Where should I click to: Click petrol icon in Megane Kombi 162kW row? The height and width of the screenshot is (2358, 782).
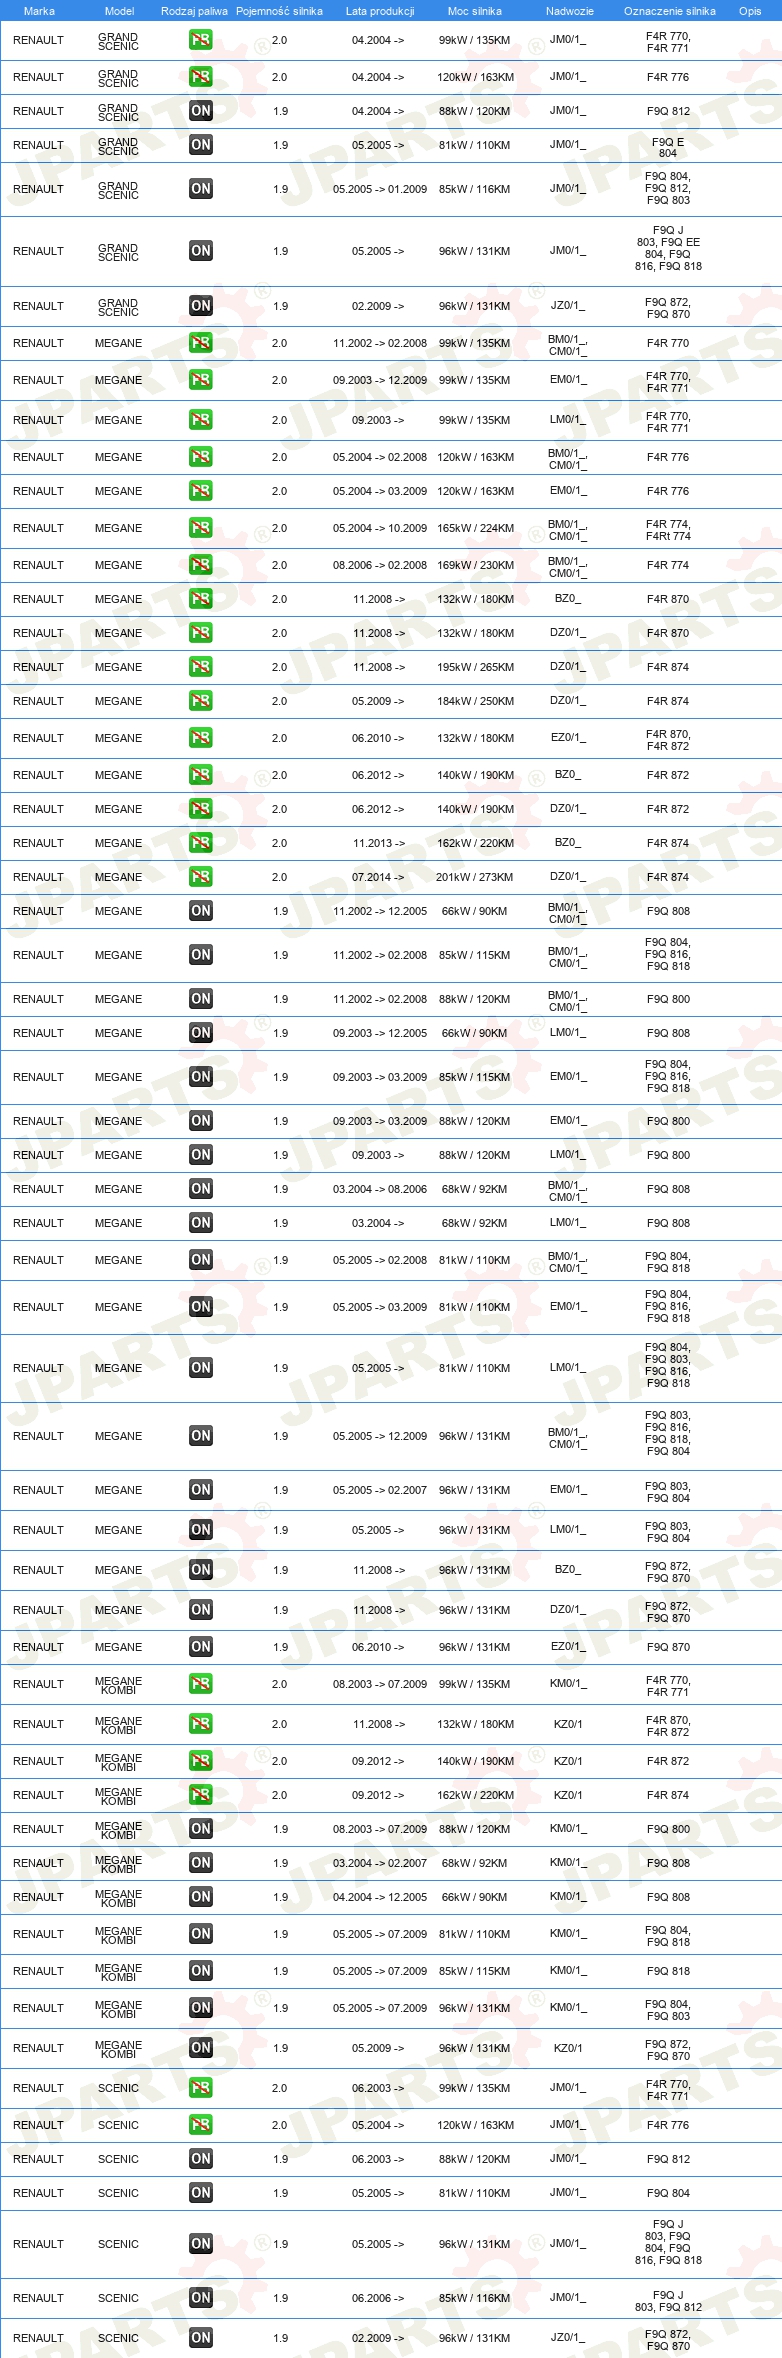201,1795
